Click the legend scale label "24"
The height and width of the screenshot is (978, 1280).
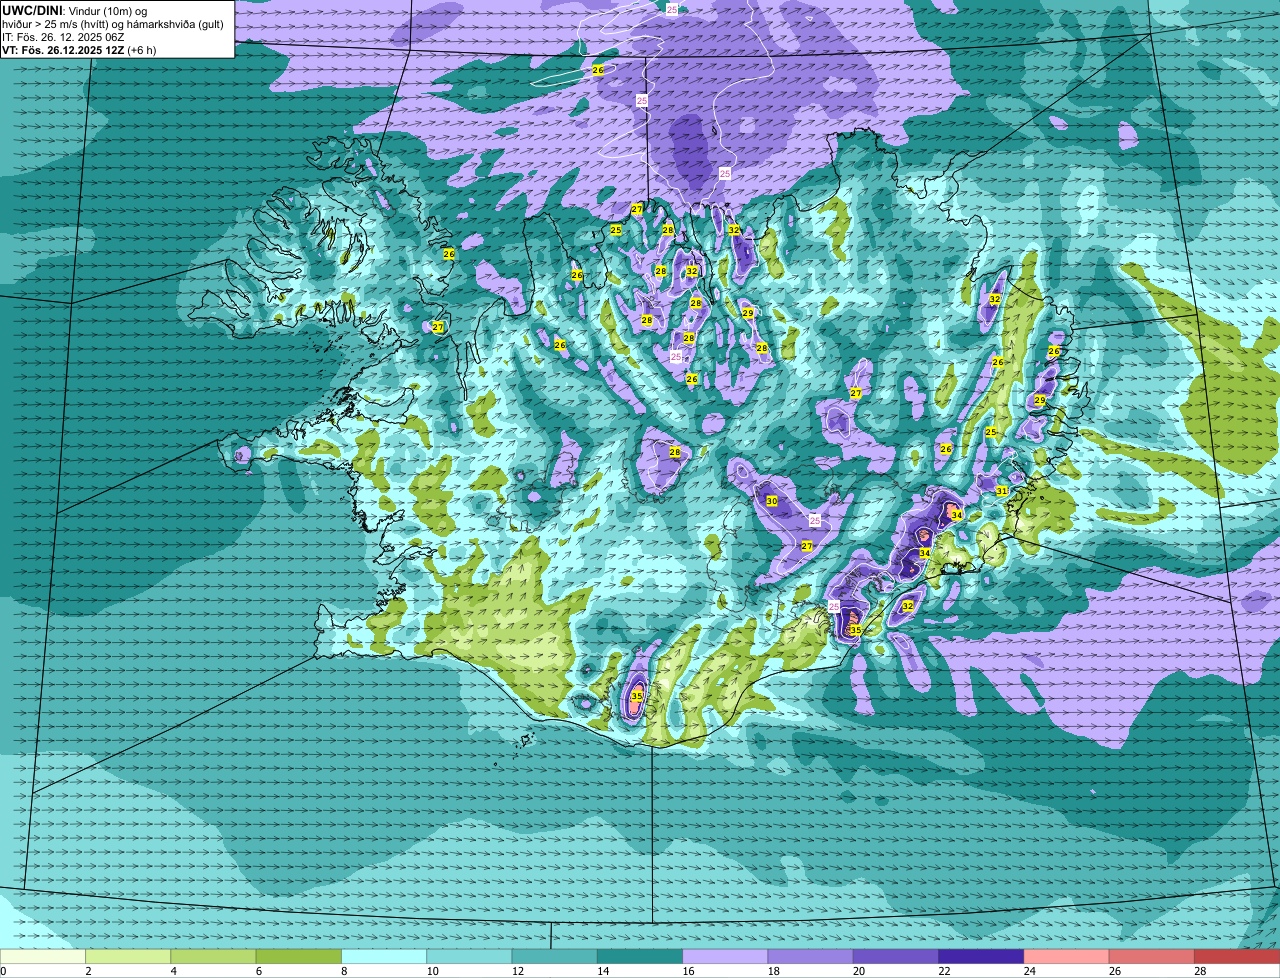point(1029,971)
